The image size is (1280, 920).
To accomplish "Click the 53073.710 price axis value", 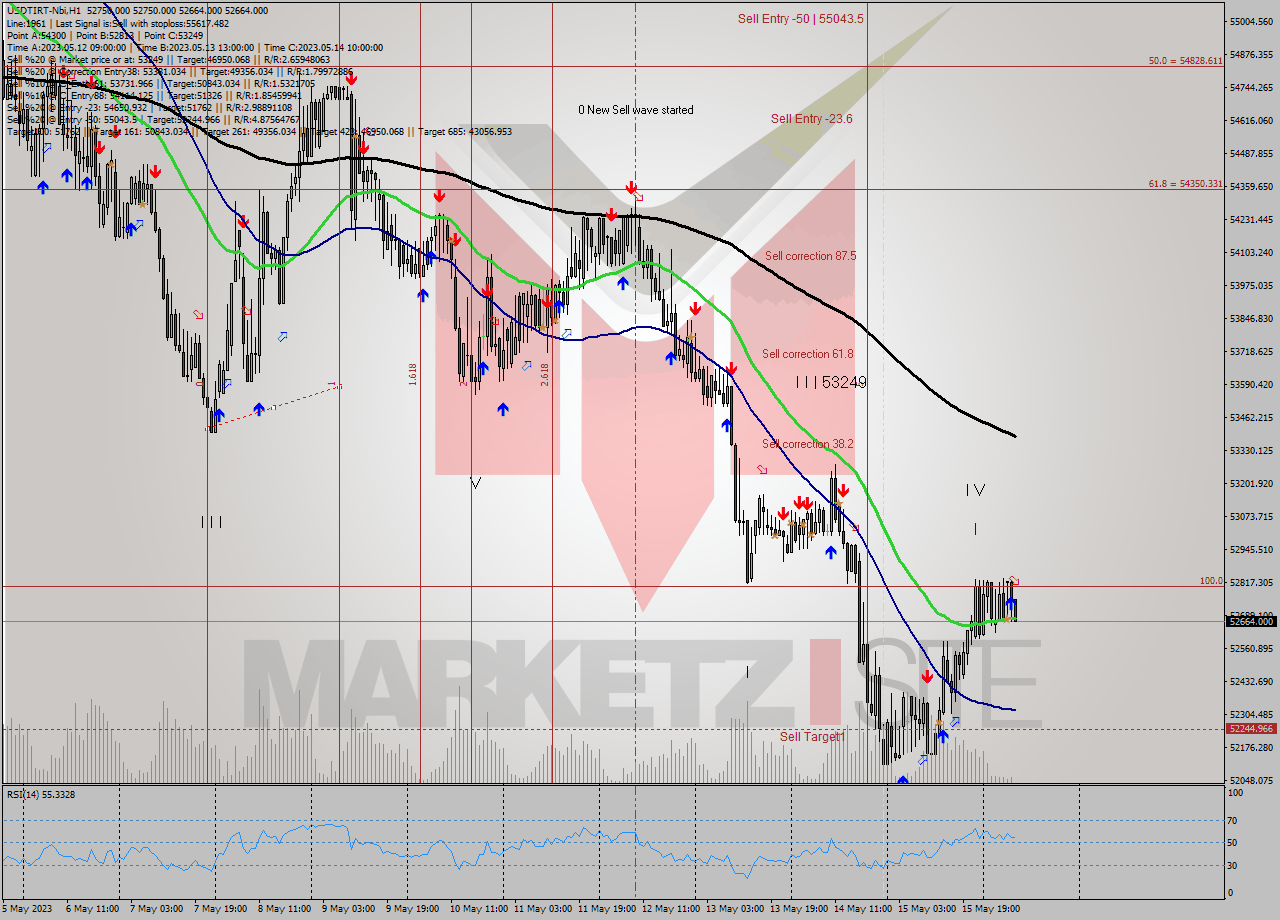I will 1250,516.
